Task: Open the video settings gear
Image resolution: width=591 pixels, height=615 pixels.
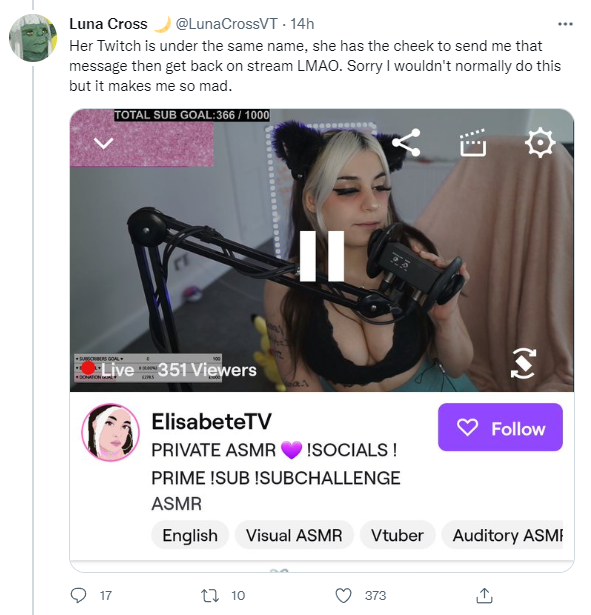Action: [540, 142]
